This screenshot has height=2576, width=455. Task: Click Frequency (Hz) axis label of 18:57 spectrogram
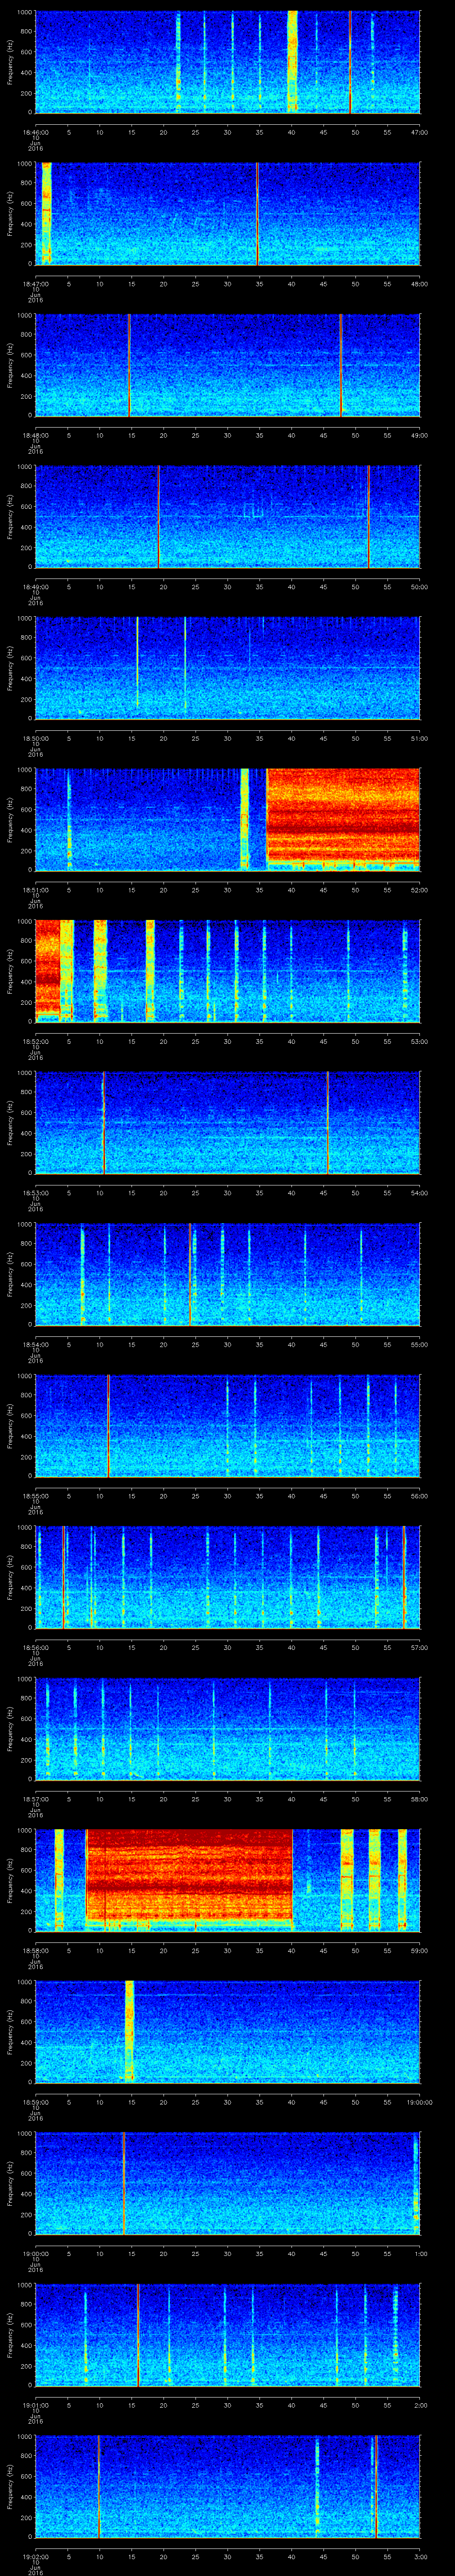click(x=10, y=1728)
